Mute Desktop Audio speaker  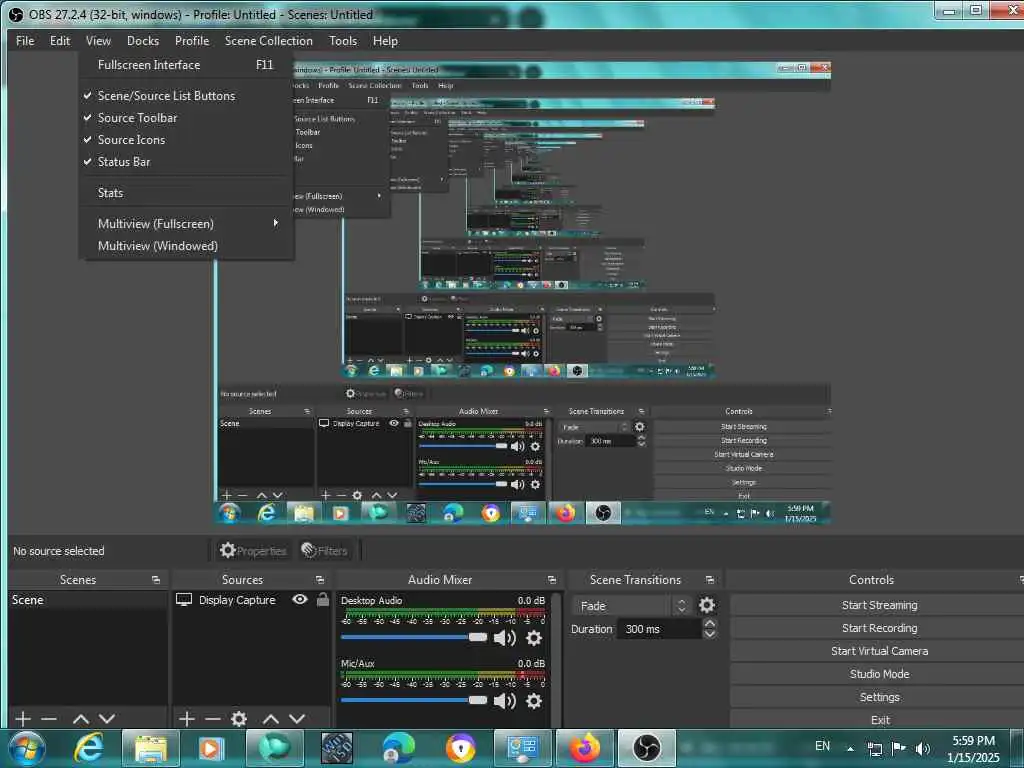pos(505,638)
